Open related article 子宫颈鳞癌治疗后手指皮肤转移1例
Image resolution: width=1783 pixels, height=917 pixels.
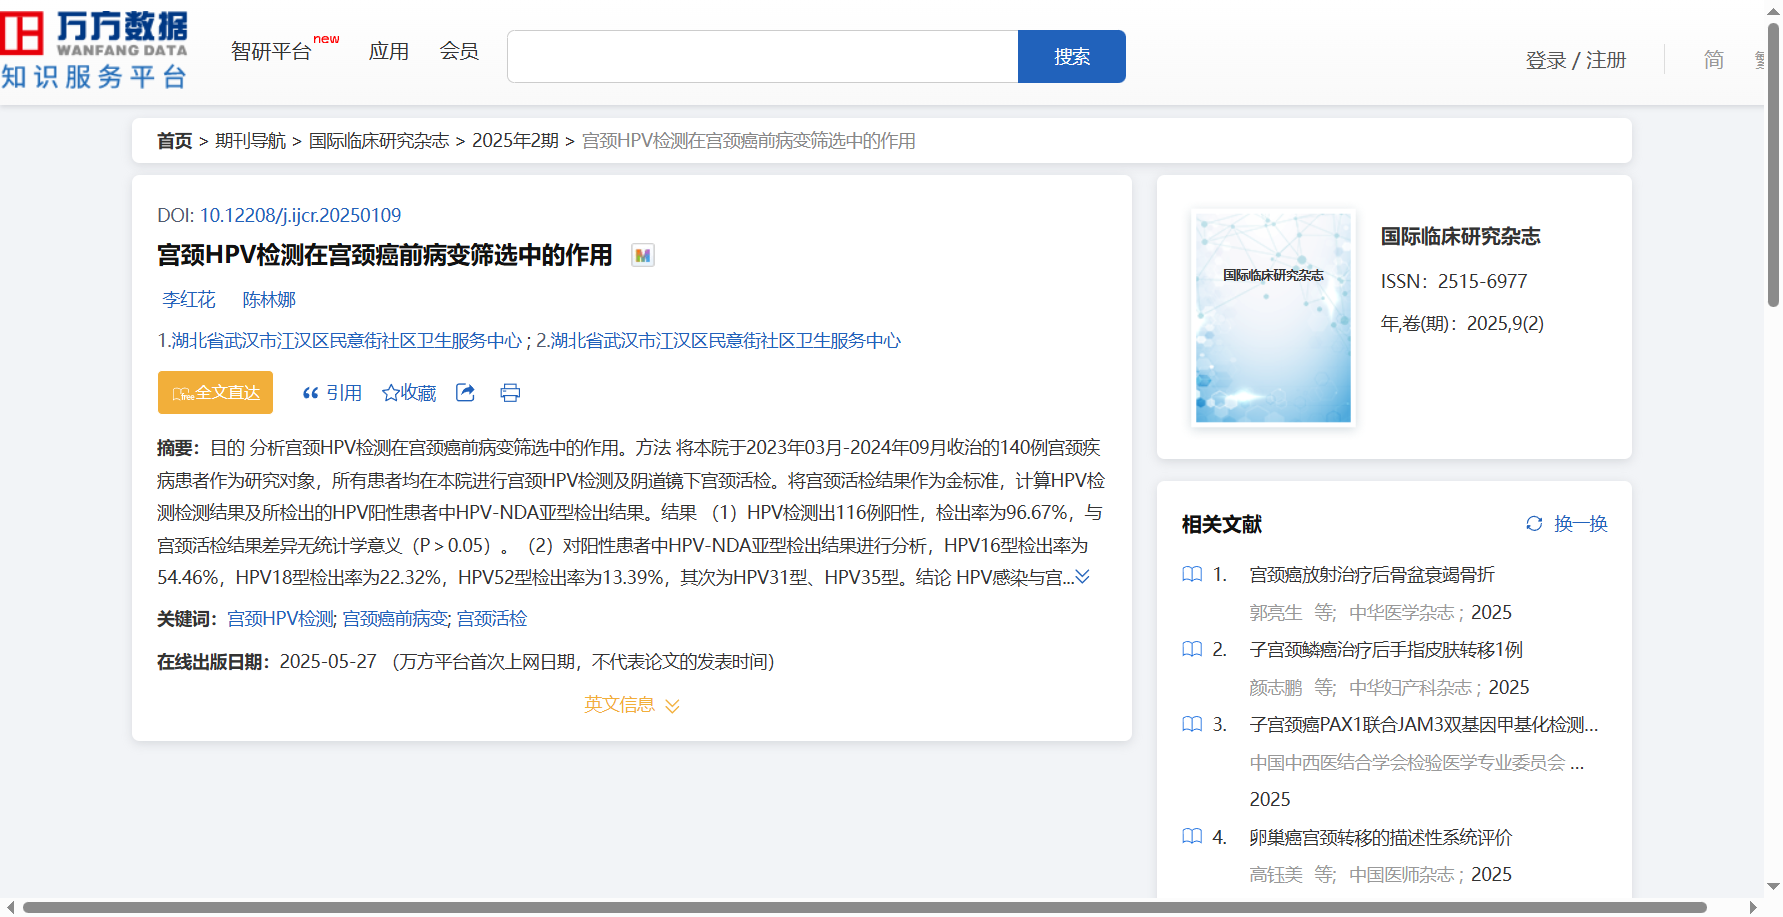tap(1386, 649)
